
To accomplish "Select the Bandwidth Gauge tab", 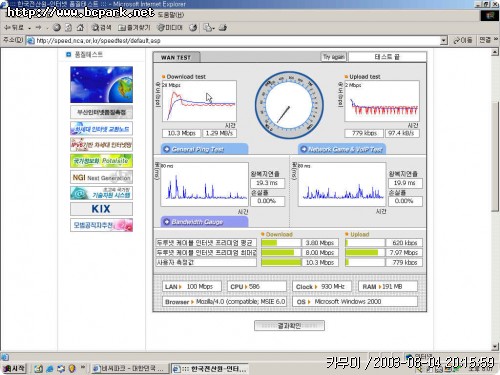I will pos(204,222).
